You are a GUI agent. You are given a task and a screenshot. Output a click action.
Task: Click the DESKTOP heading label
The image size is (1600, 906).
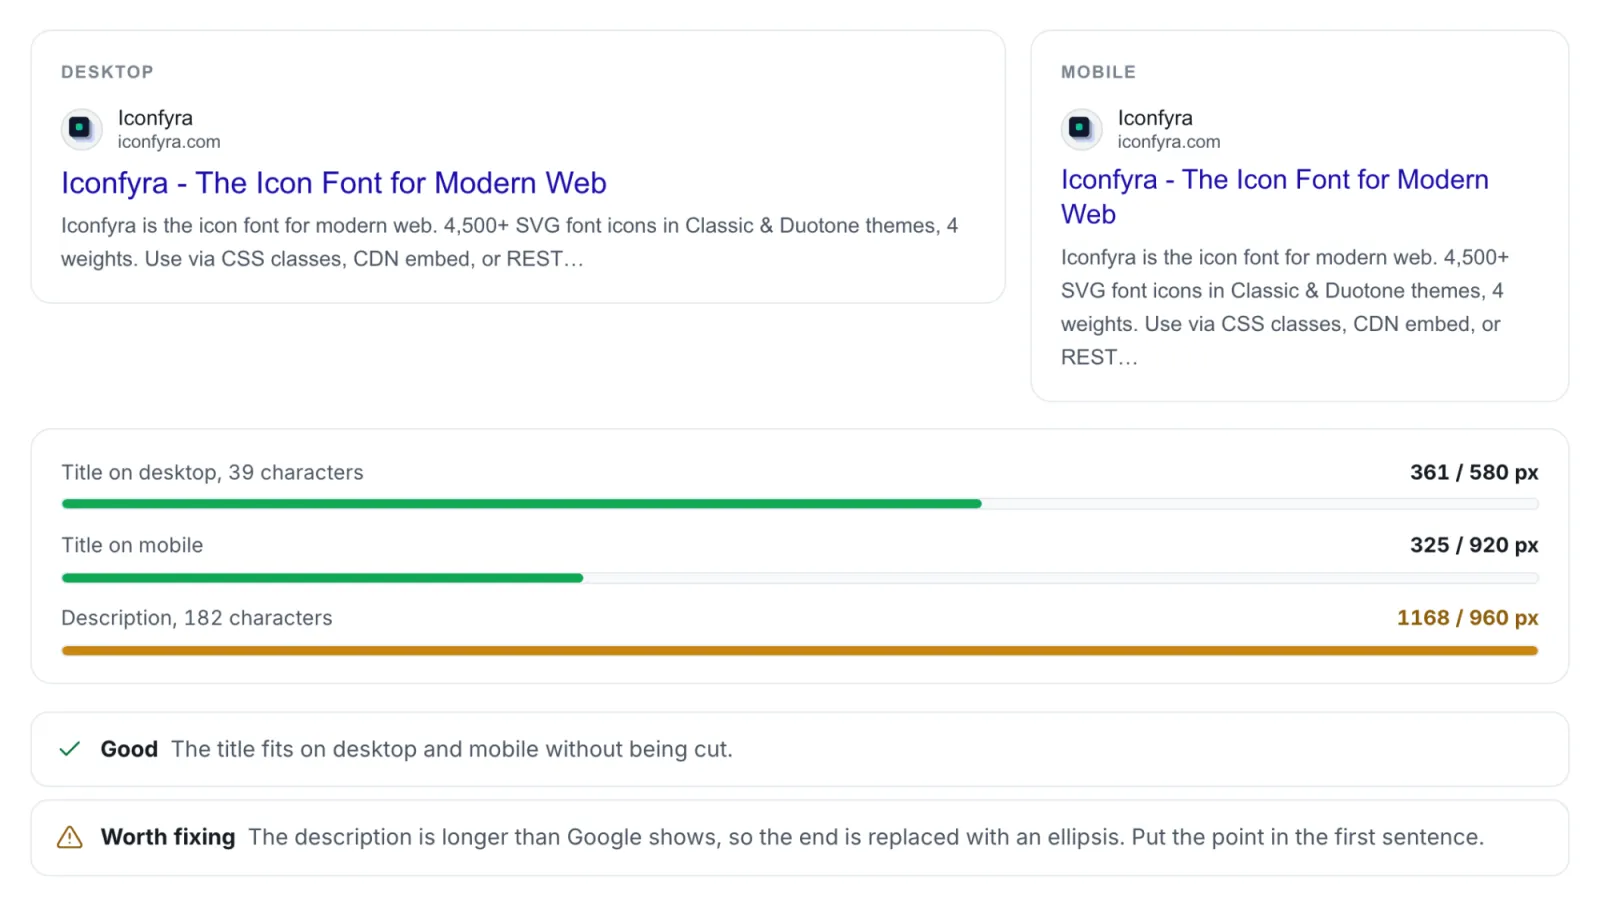coord(107,72)
